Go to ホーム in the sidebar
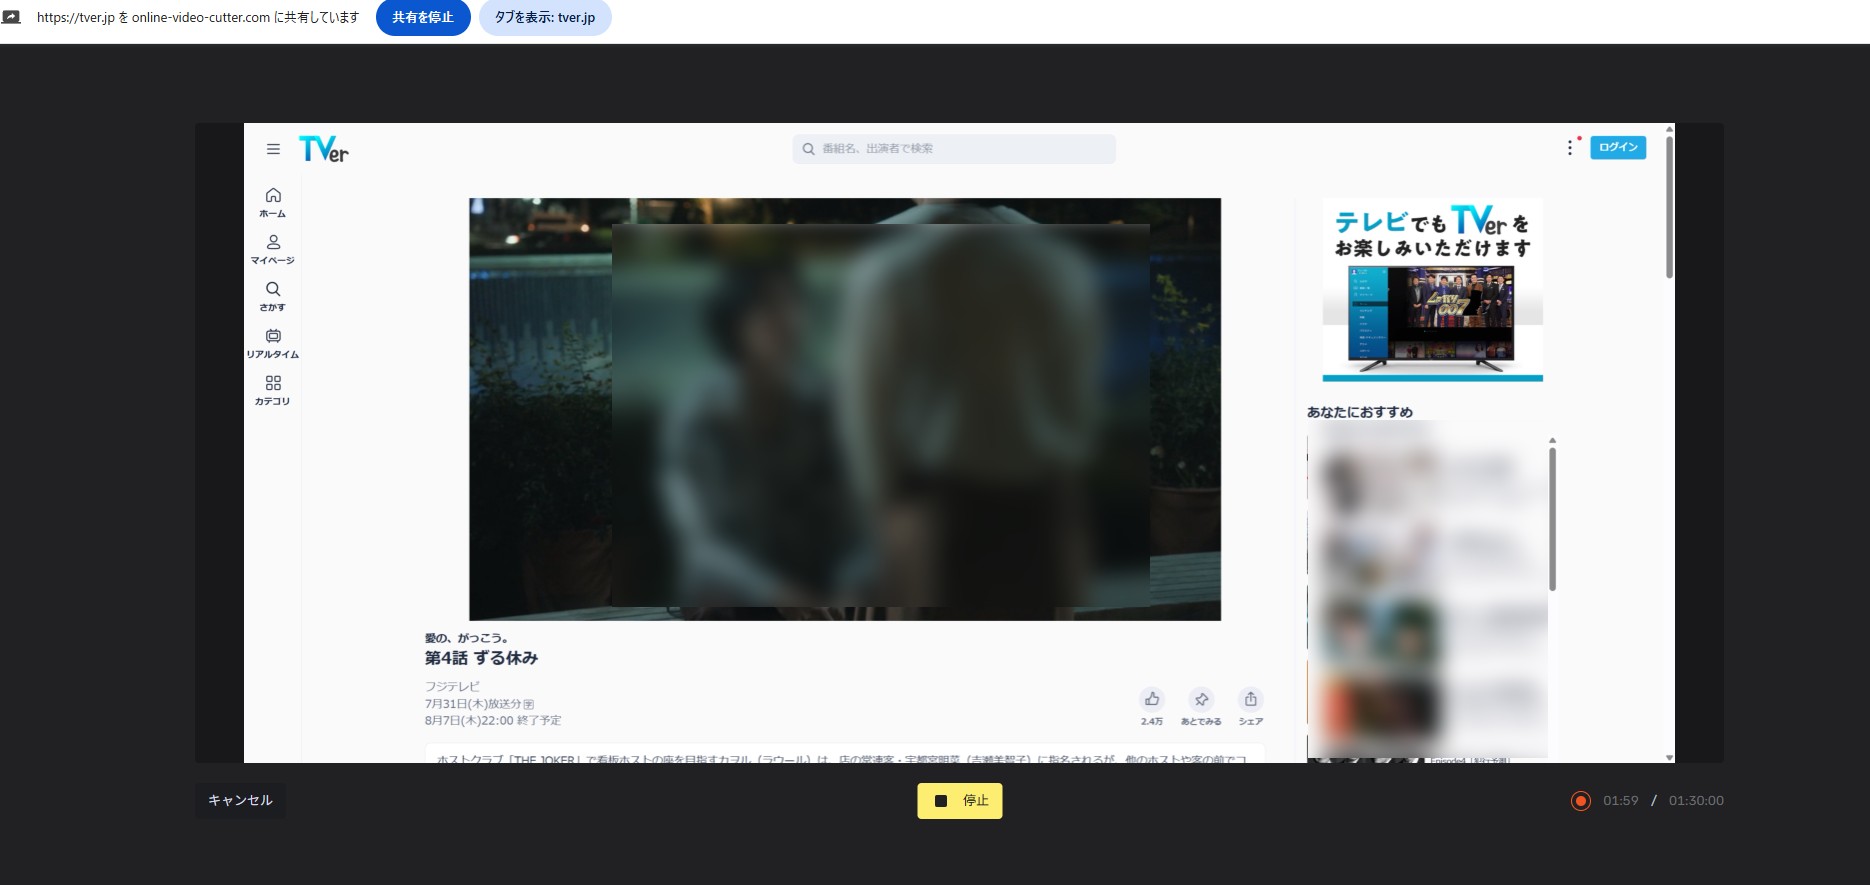The width and height of the screenshot is (1870, 885). click(x=273, y=202)
